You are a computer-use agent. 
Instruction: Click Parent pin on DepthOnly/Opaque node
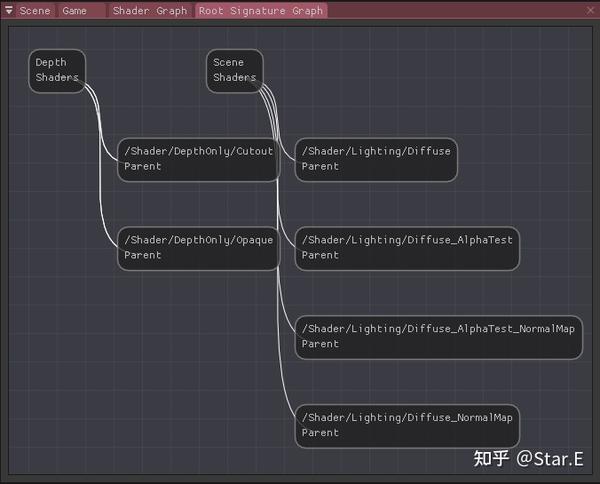click(x=143, y=256)
